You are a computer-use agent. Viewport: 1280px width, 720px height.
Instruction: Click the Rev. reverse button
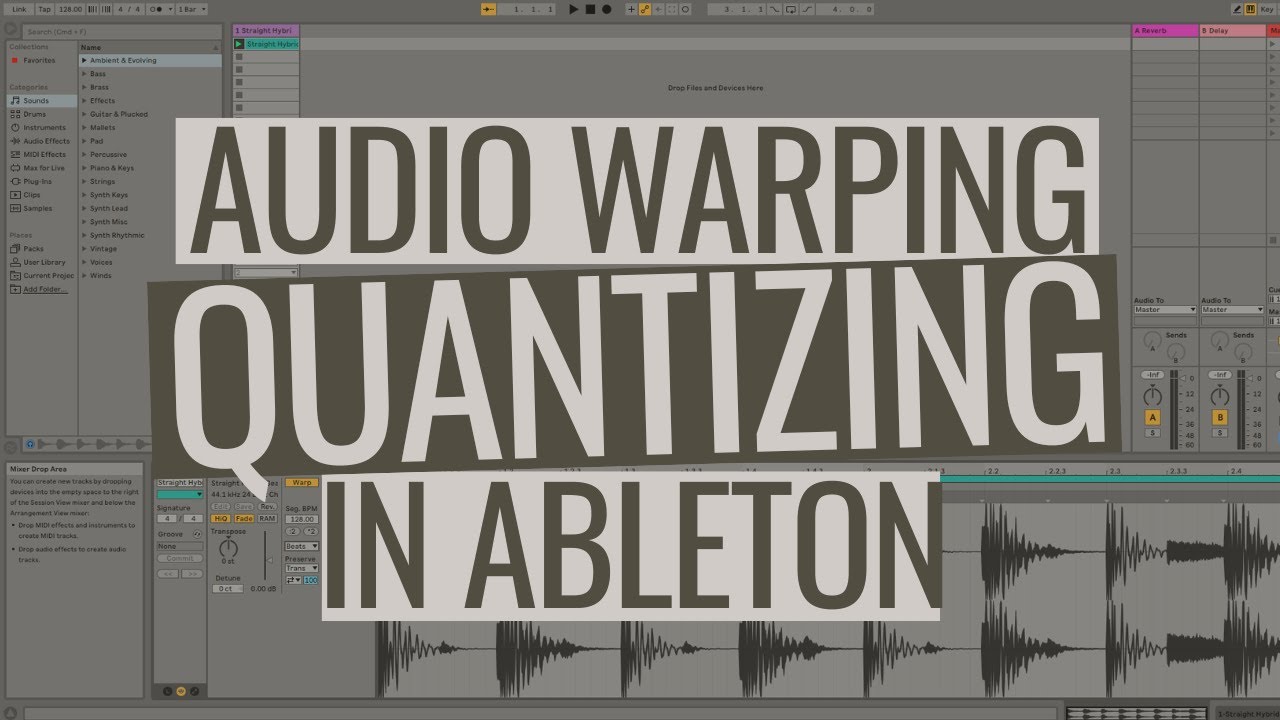pos(267,507)
